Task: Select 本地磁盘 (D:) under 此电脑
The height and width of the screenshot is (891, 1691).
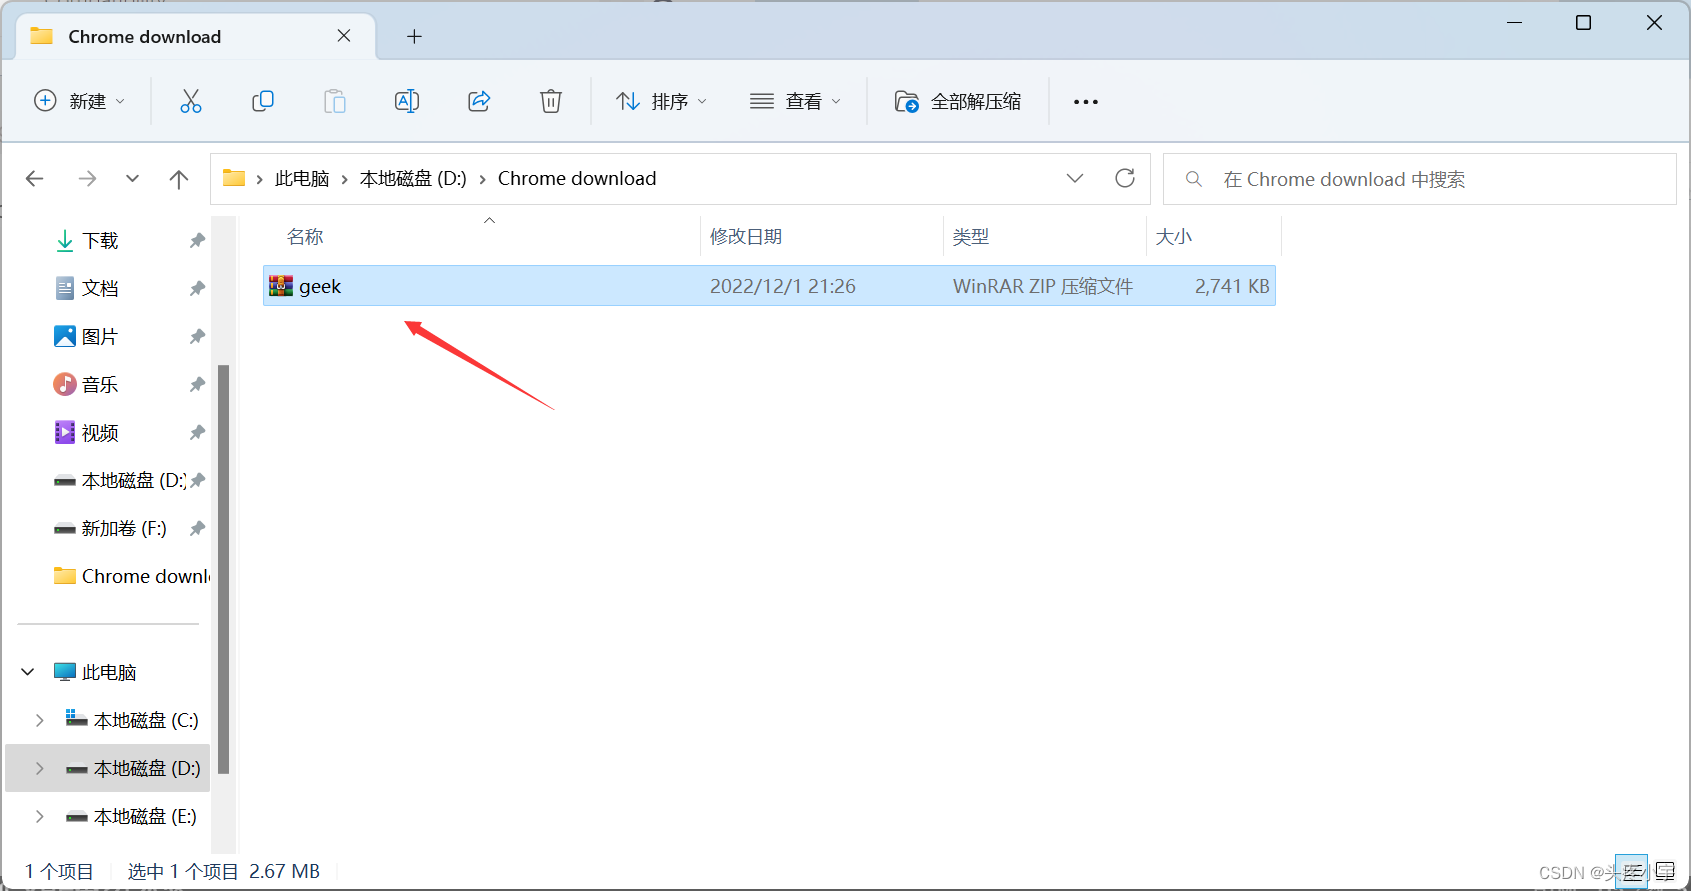Action: pos(147,769)
